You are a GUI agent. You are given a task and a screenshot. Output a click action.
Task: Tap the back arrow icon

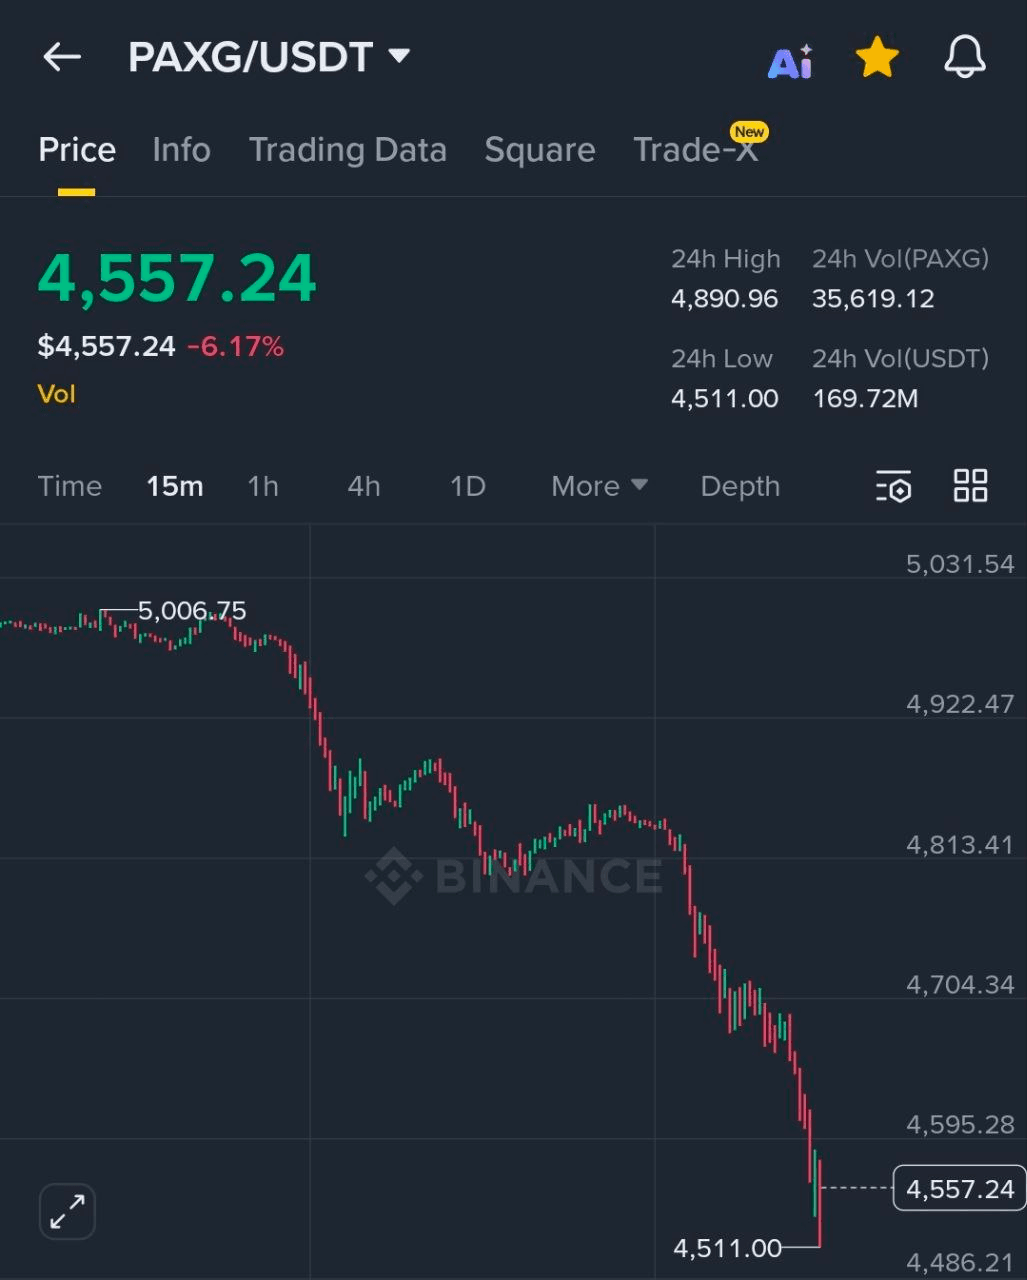(x=62, y=58)
